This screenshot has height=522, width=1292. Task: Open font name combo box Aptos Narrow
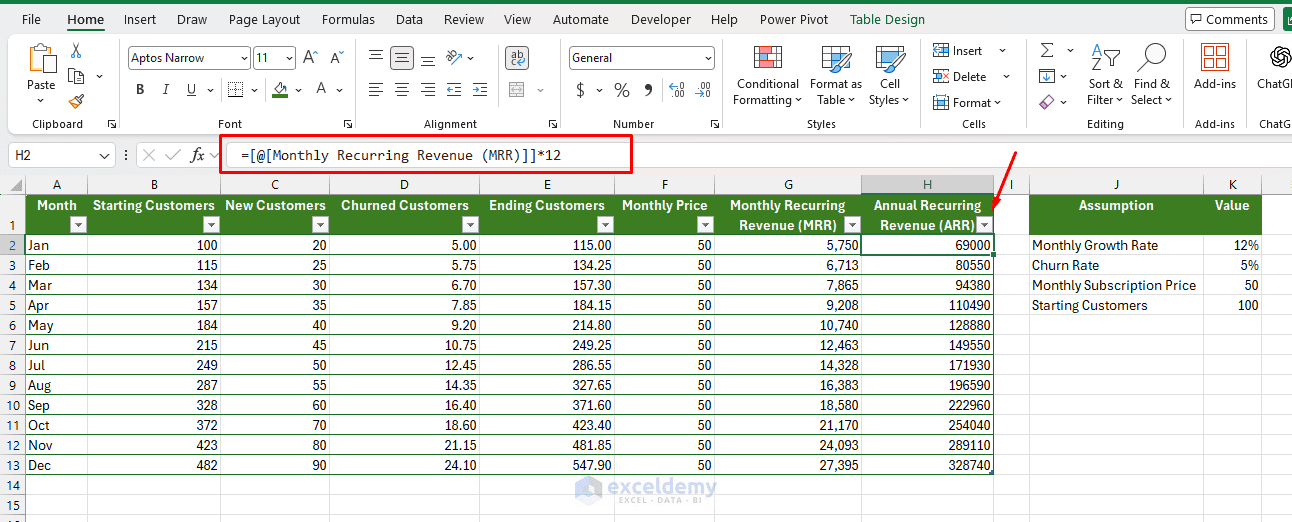click(x=188, y=58)
